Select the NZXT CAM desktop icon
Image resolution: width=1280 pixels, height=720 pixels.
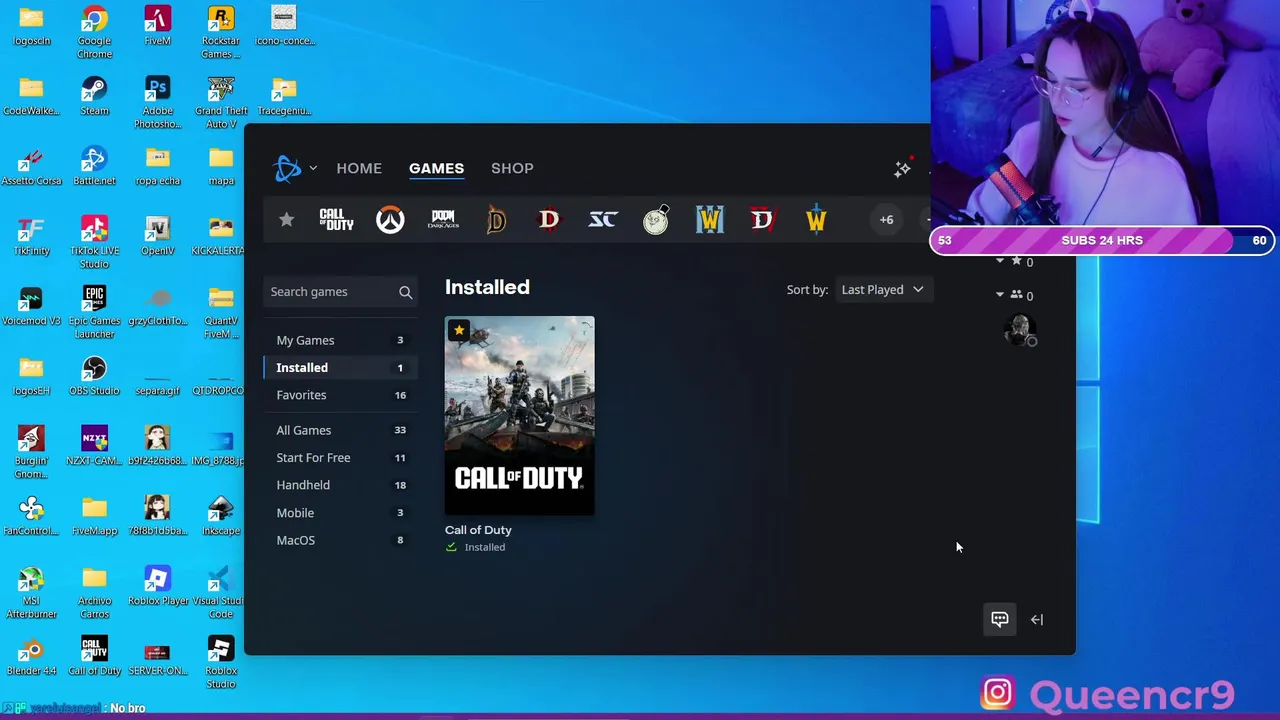click(x=94, y=447)
